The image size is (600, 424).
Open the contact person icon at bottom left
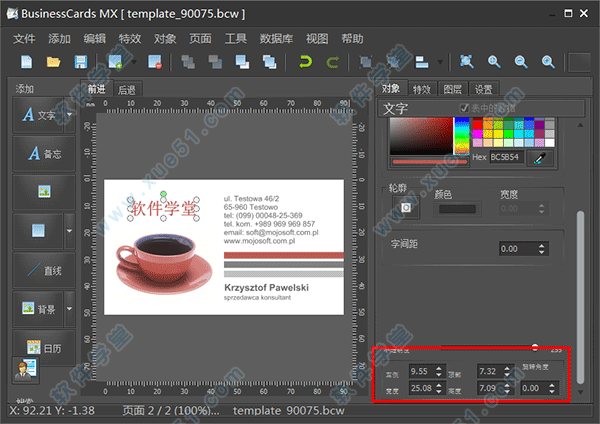(26, 370)
